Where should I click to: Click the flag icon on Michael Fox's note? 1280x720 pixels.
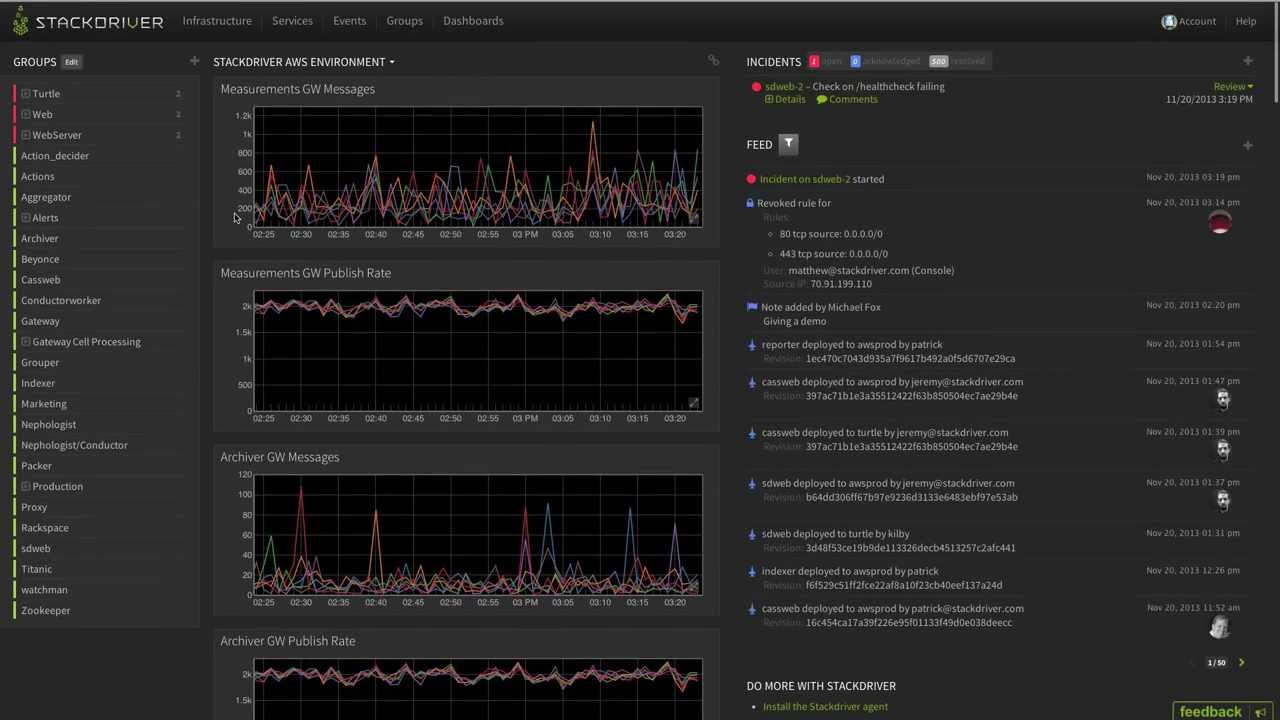click(751, 306)
